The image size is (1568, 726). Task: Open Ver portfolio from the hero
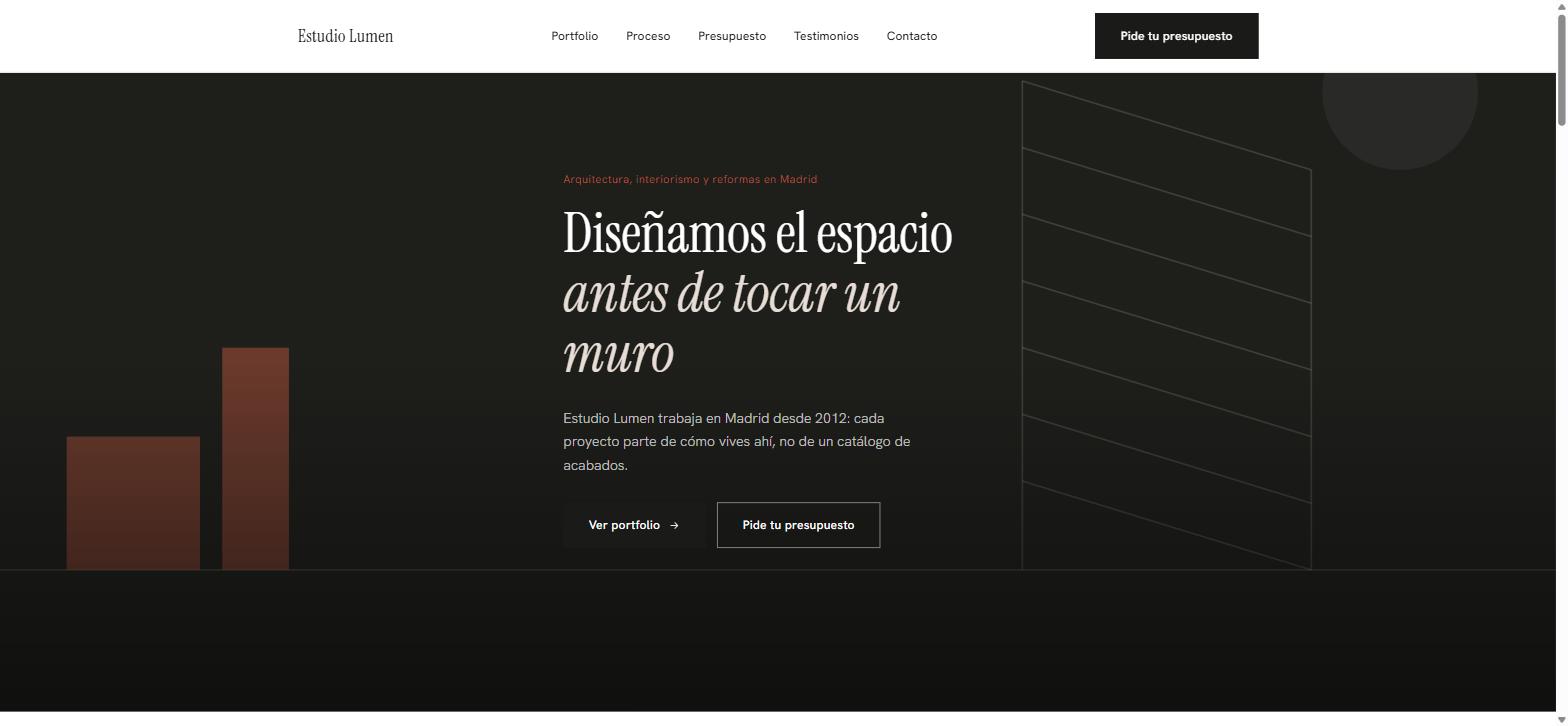634,525
